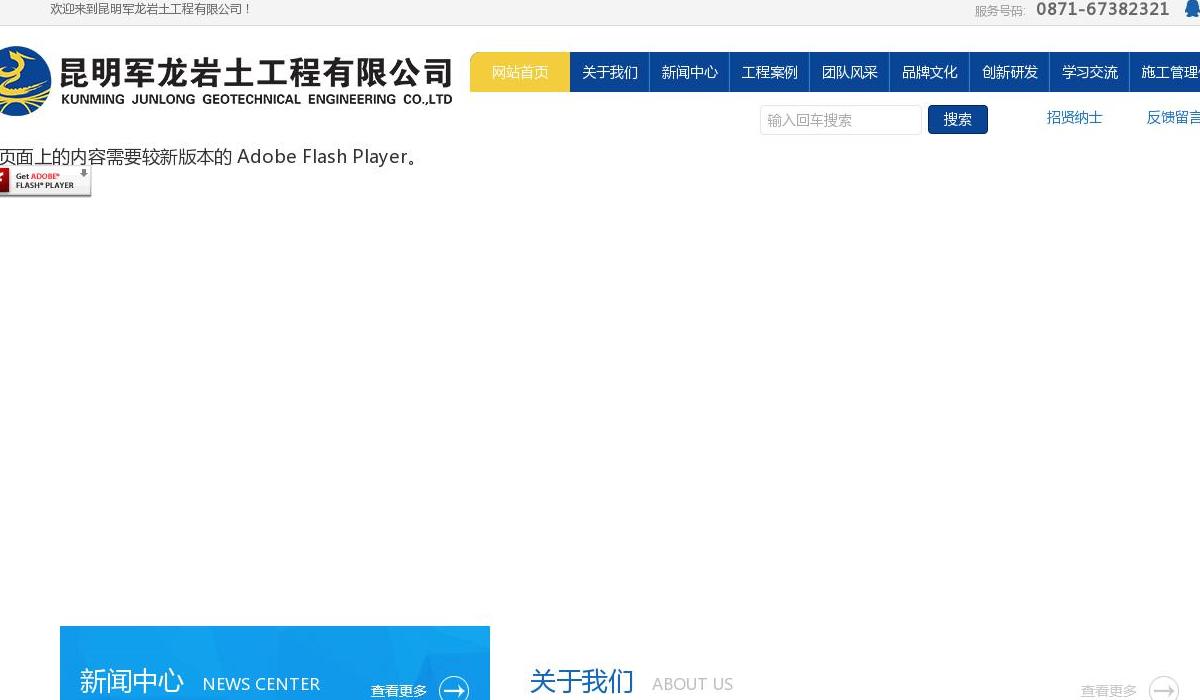Click the 昆明军龙岩土工程有限公司 company name
The image size is (1200, 700).
point(257,73)
